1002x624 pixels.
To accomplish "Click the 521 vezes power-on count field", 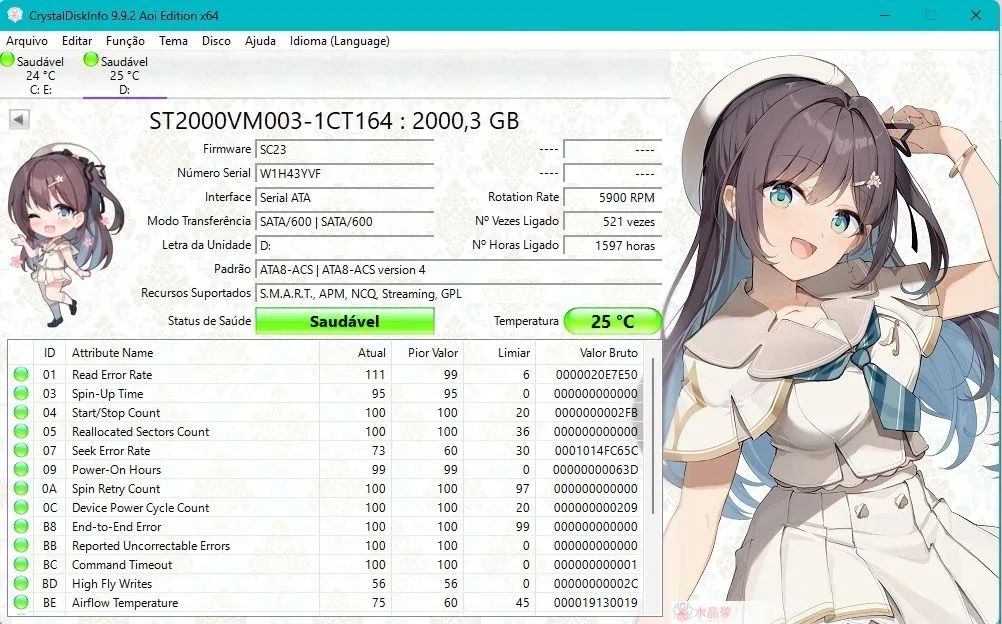I will [x=612, y=222].
